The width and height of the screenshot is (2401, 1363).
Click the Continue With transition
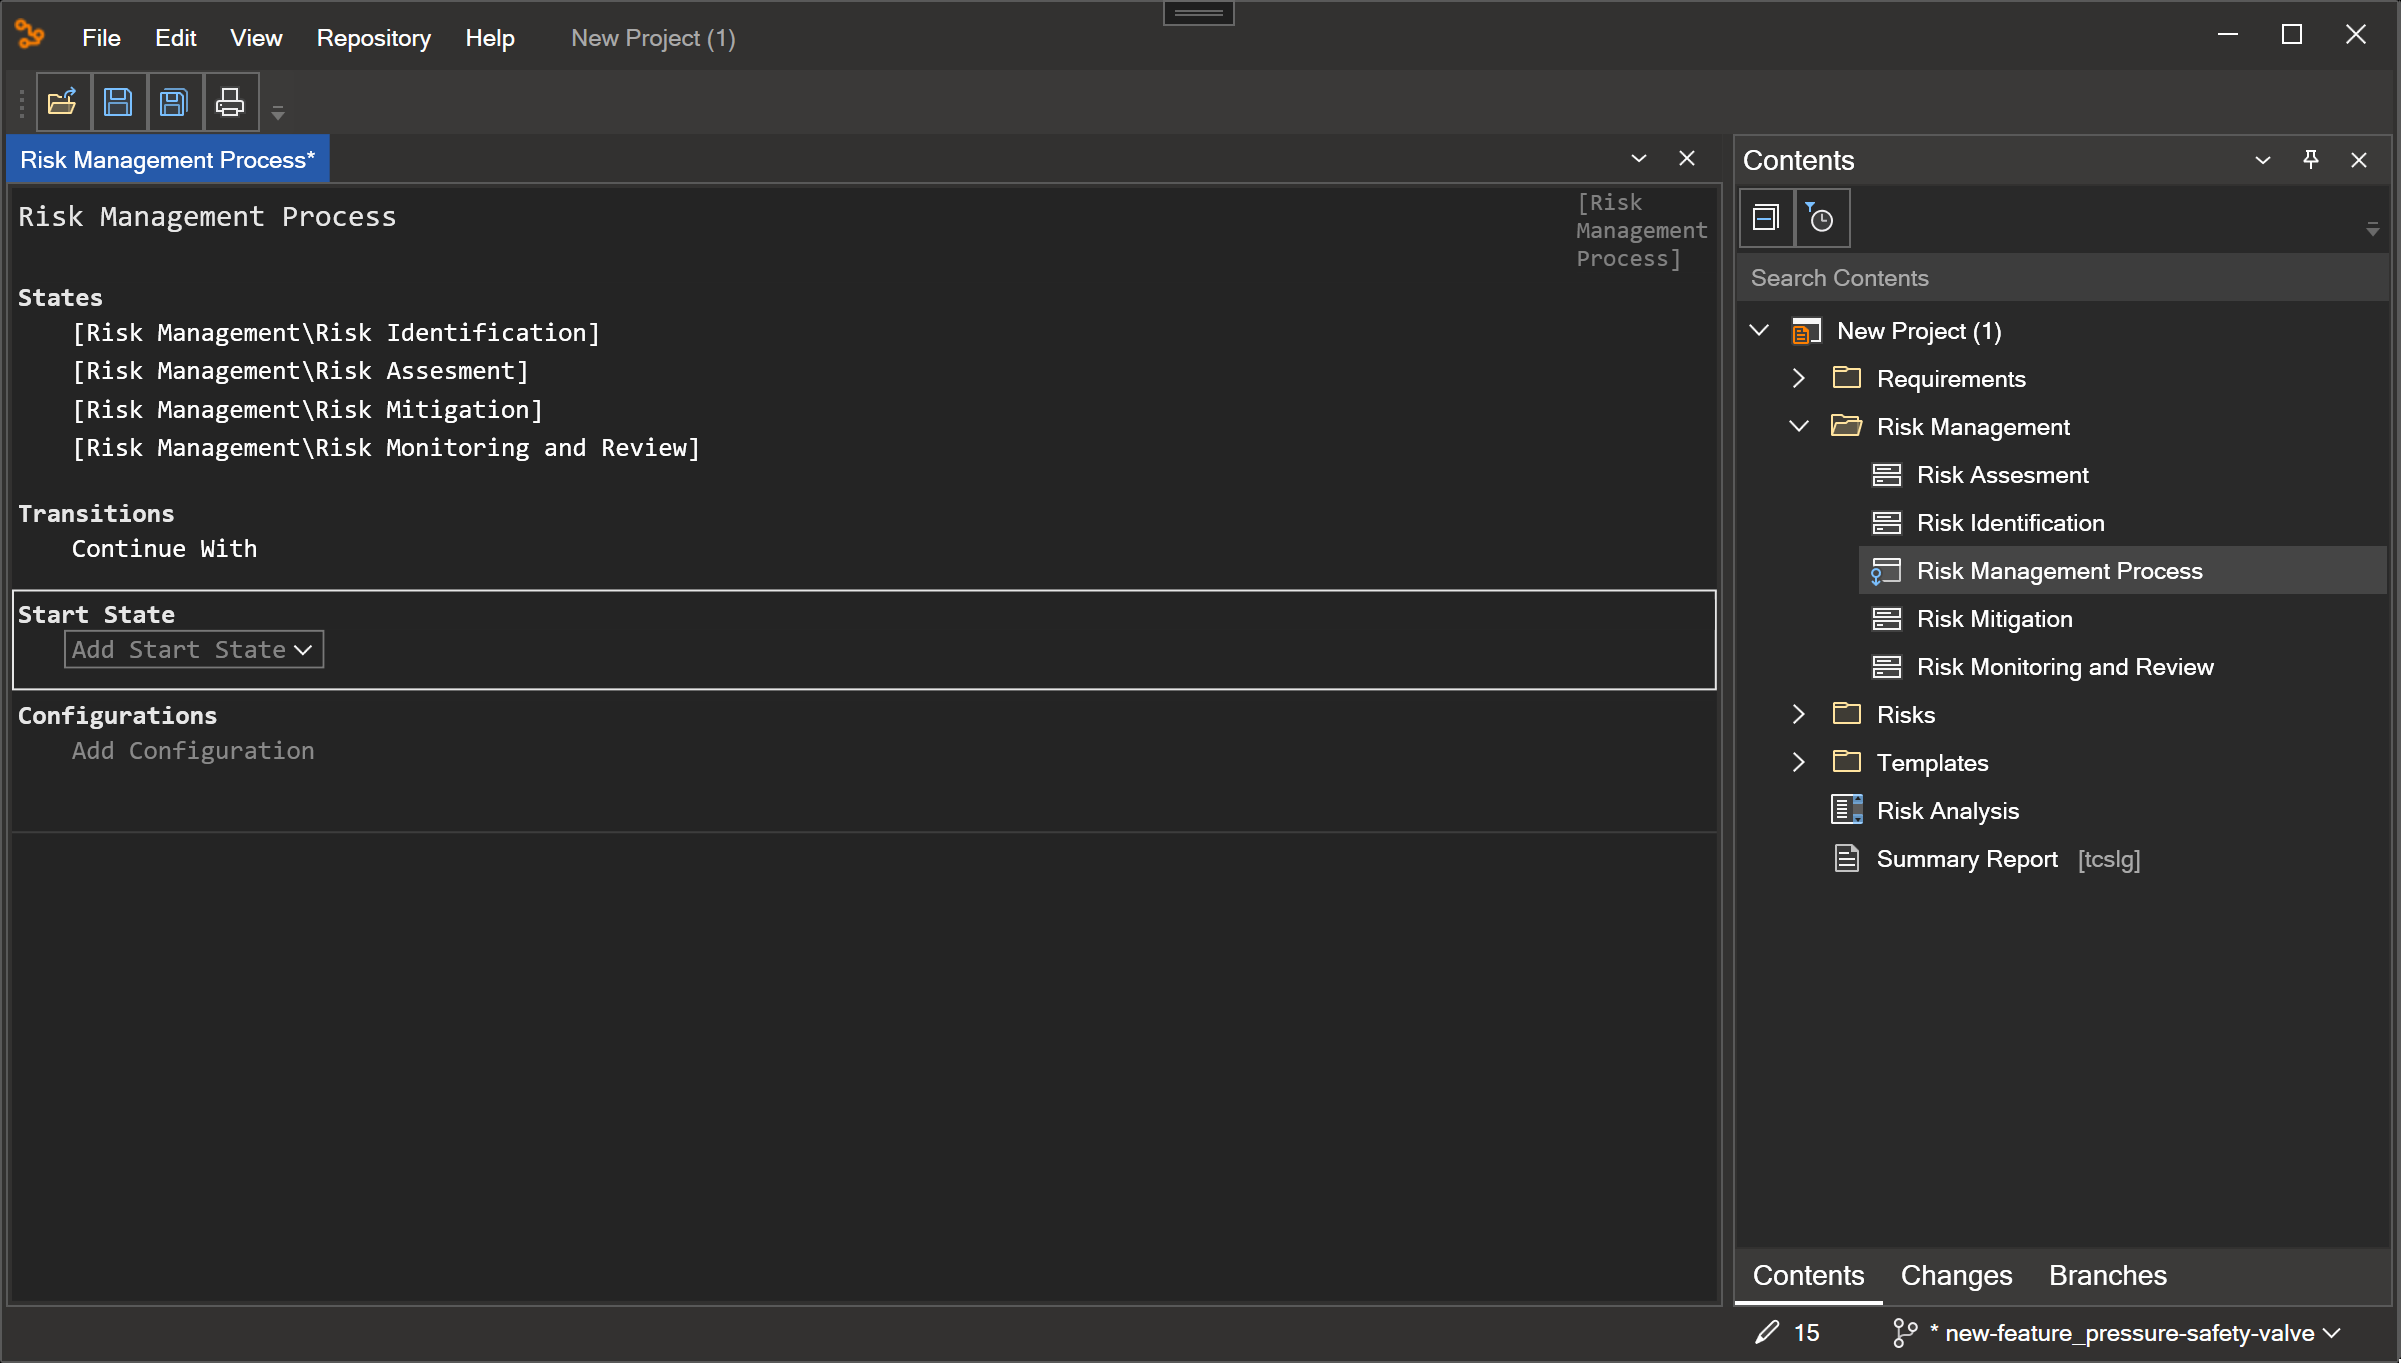(164, 549)
